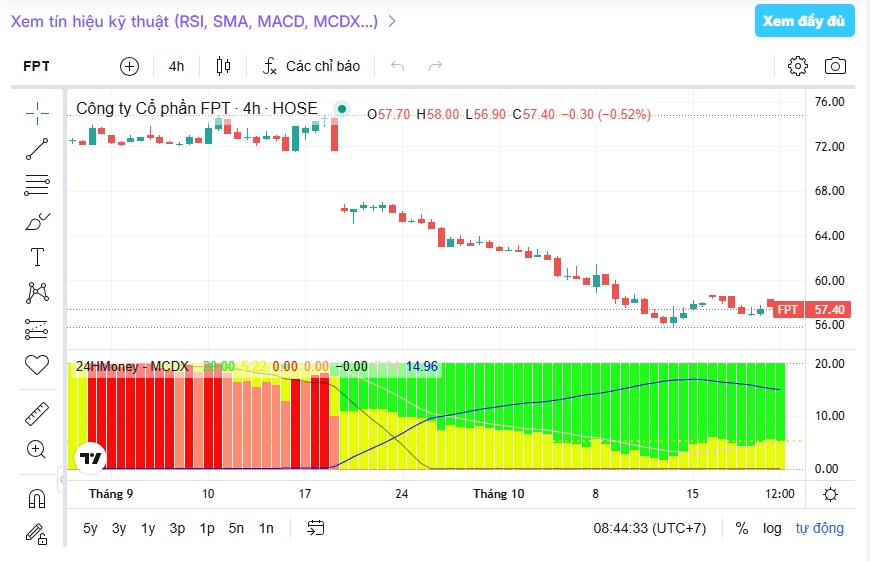Open chart settings gear

tap(798, 66)
